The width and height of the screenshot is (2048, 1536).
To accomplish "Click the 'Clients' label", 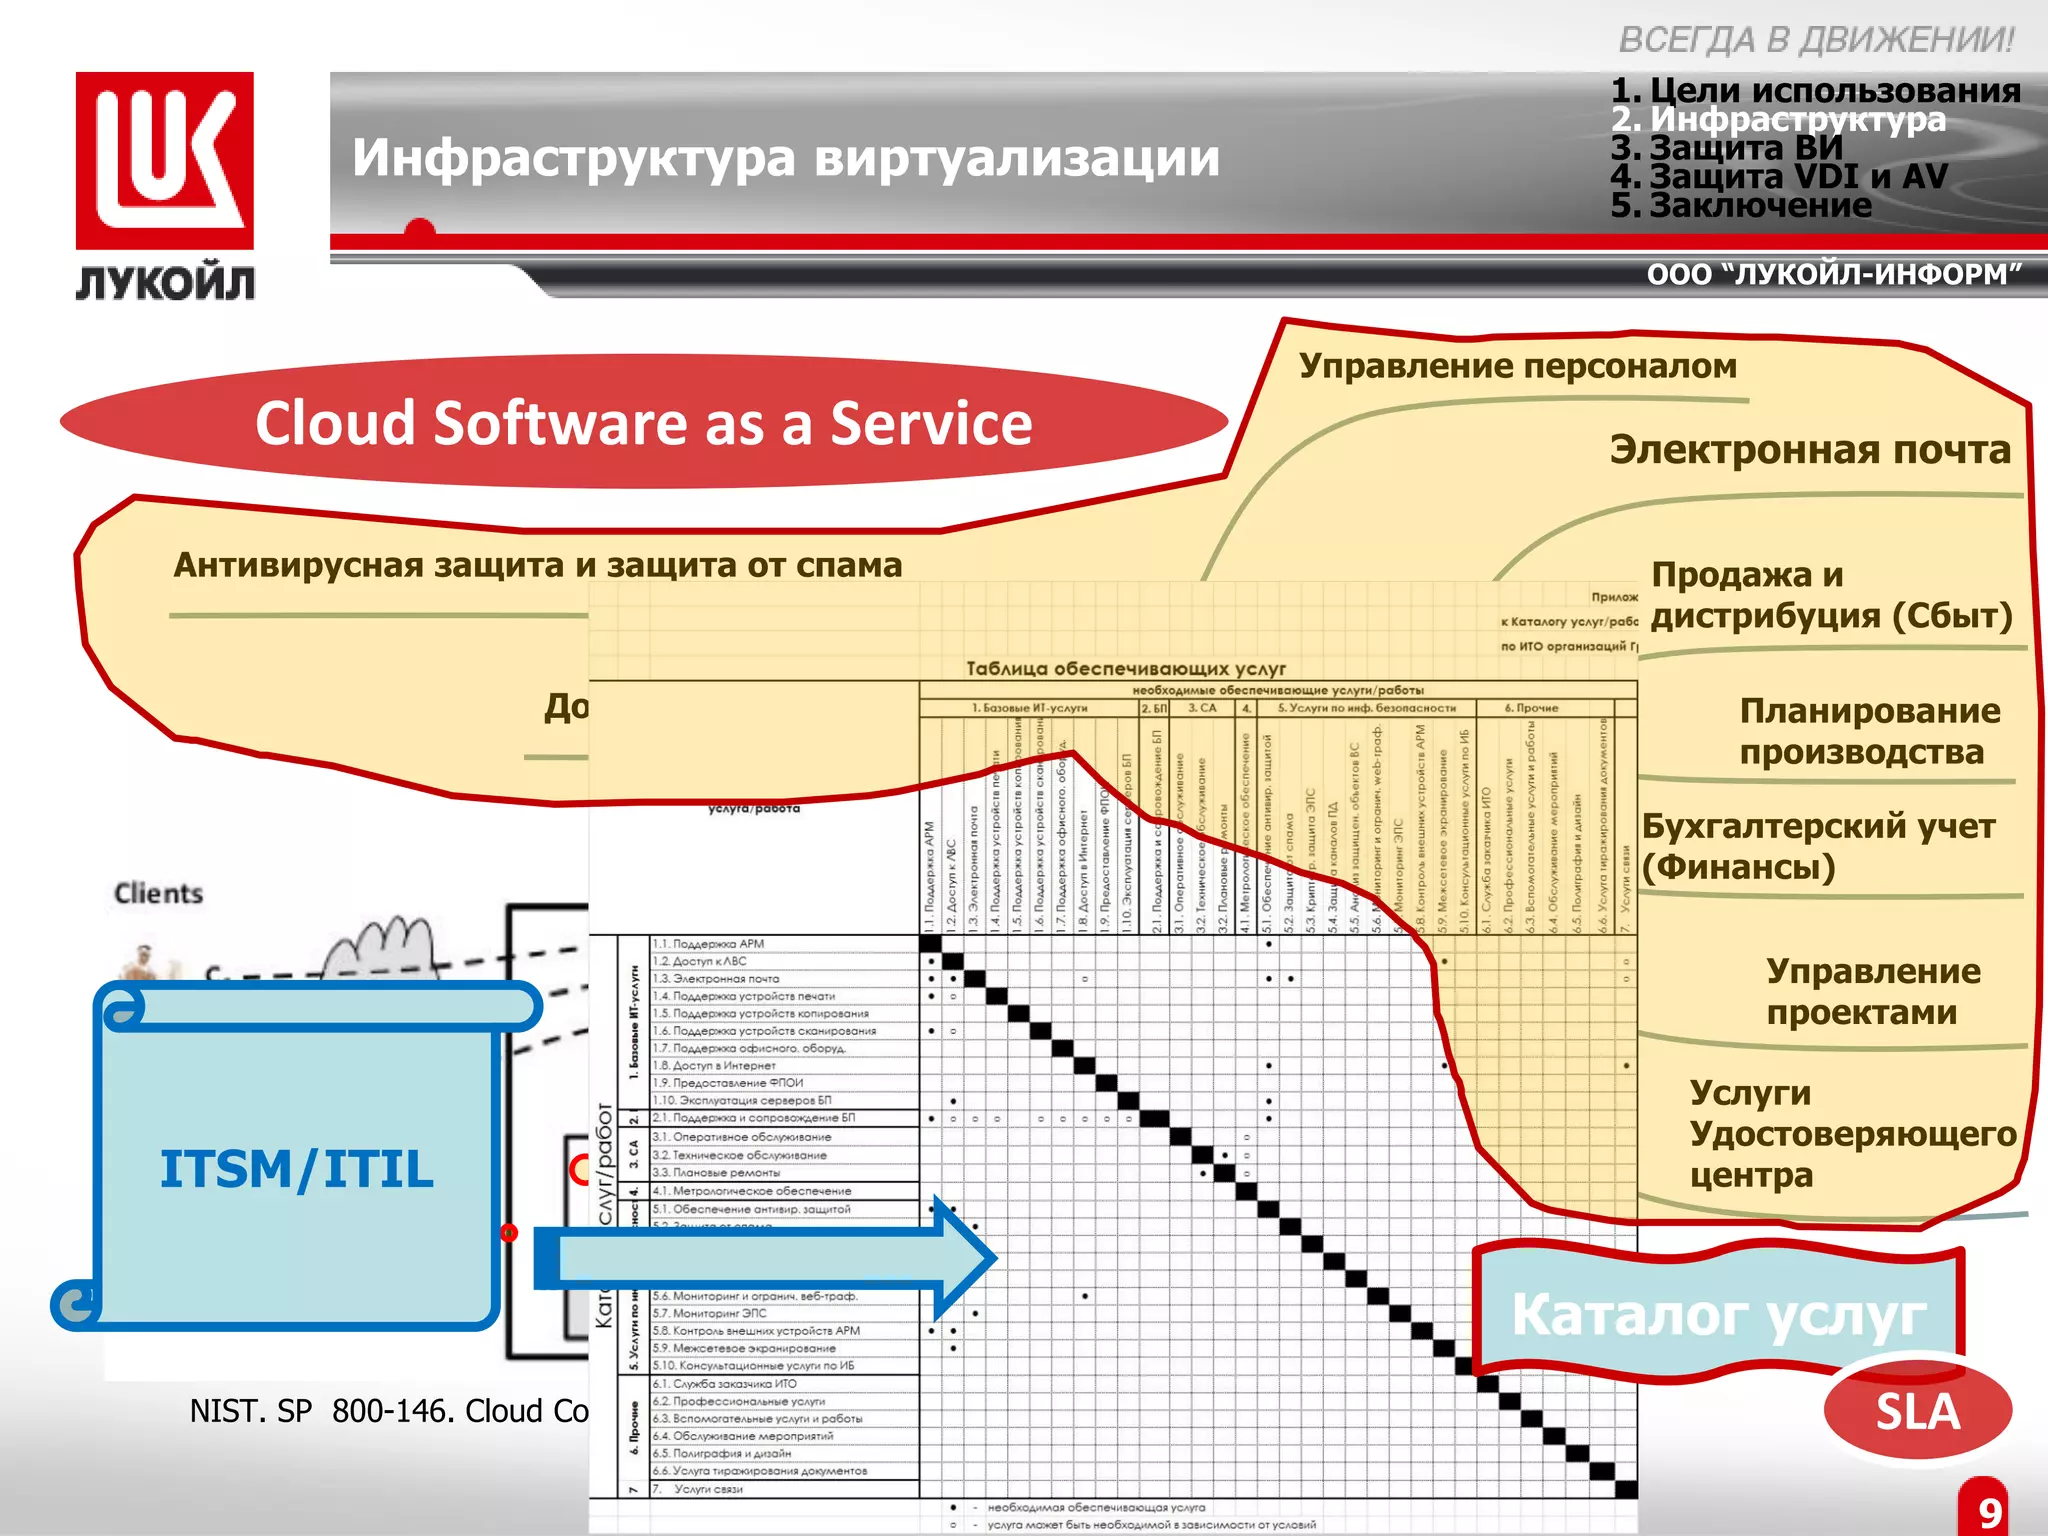I will 158,893.
